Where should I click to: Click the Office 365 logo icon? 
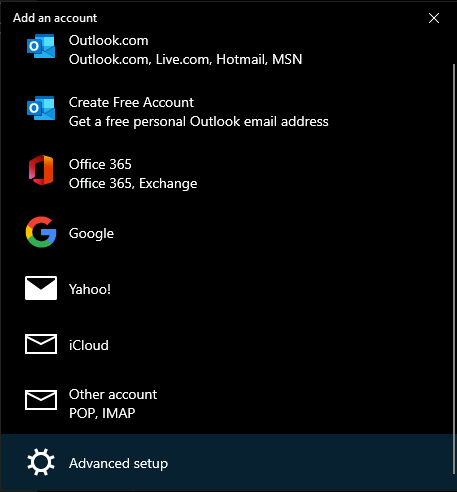[41, 170]
